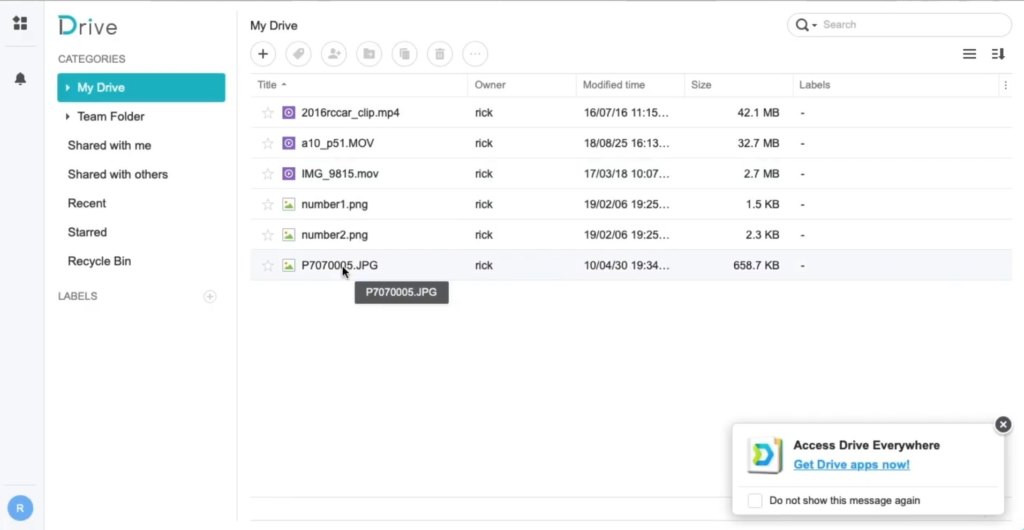Check 'Do not show this message again'
This screenshot has height=530, width=1024.
[x=756, y=500]
